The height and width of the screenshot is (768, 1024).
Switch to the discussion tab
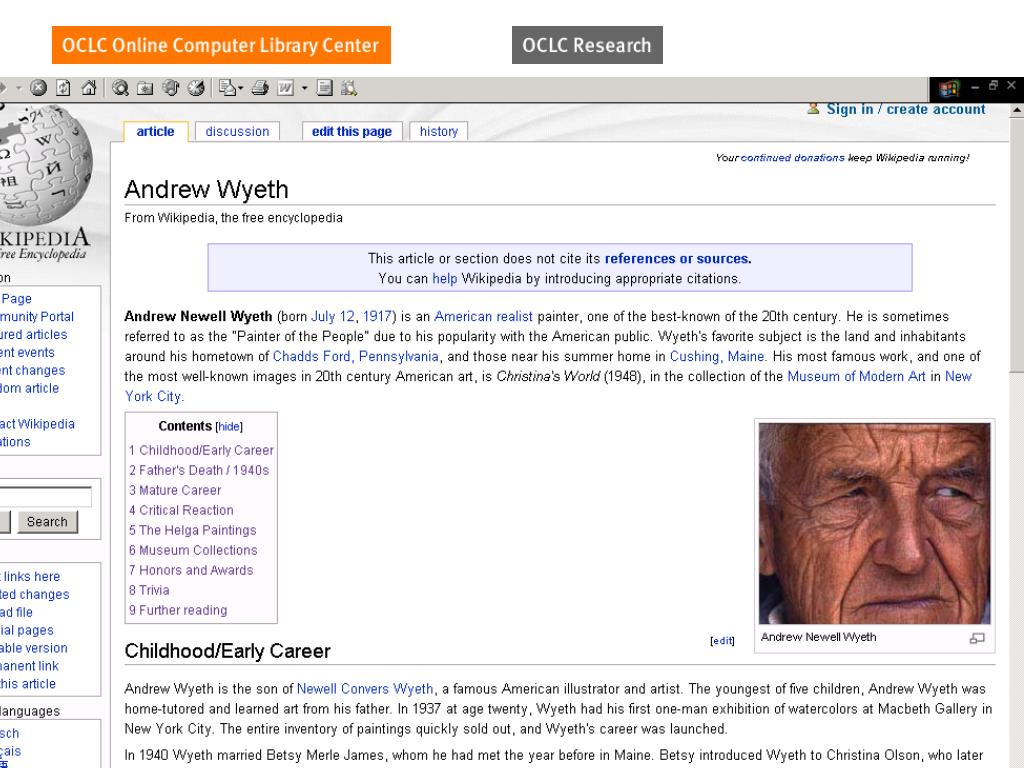point(237,131)
